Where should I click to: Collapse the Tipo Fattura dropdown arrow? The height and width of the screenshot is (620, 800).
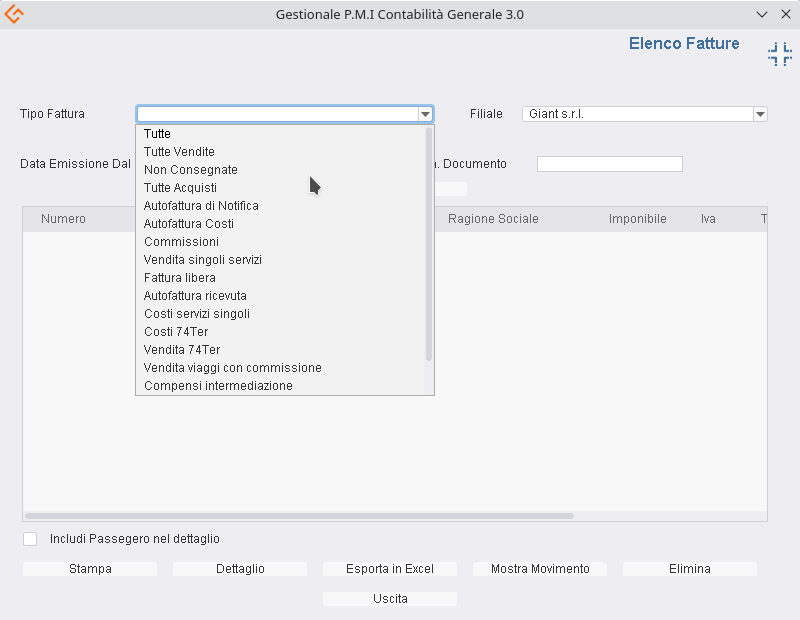coord(425,114)
